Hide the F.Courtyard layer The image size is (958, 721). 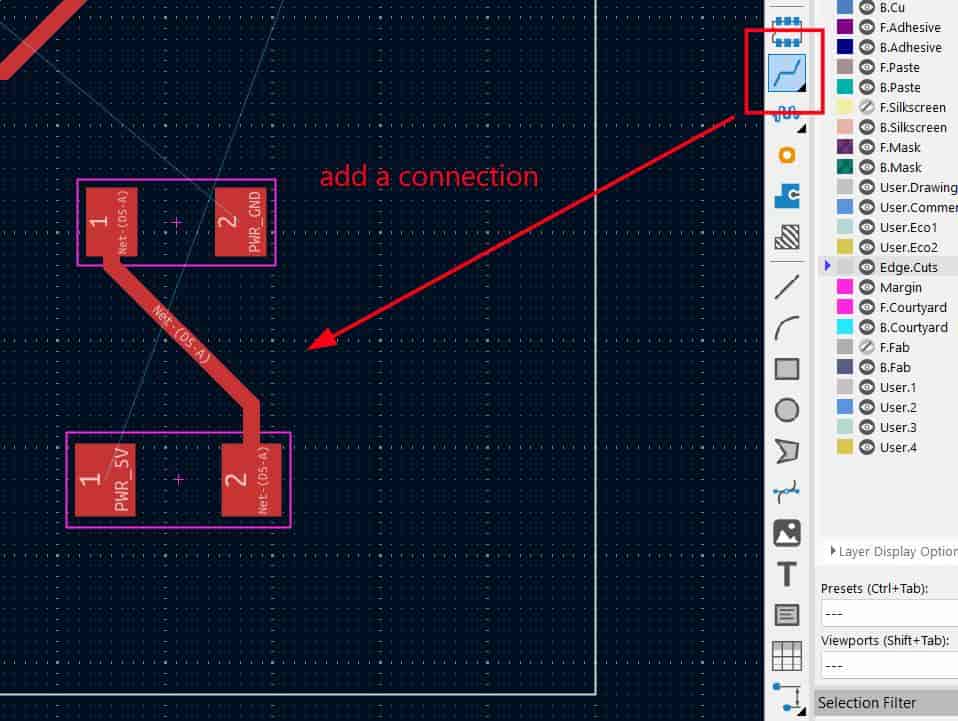867,307
